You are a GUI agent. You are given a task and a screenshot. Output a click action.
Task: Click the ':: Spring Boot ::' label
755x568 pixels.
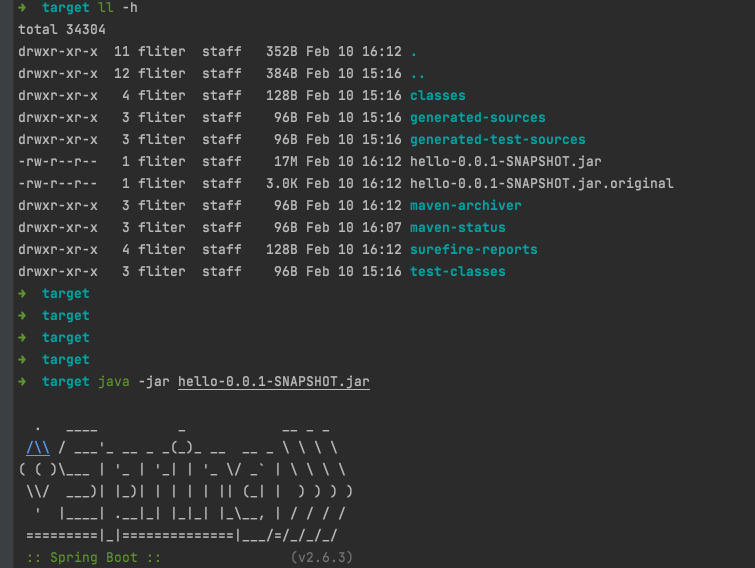tap(93, 557)
